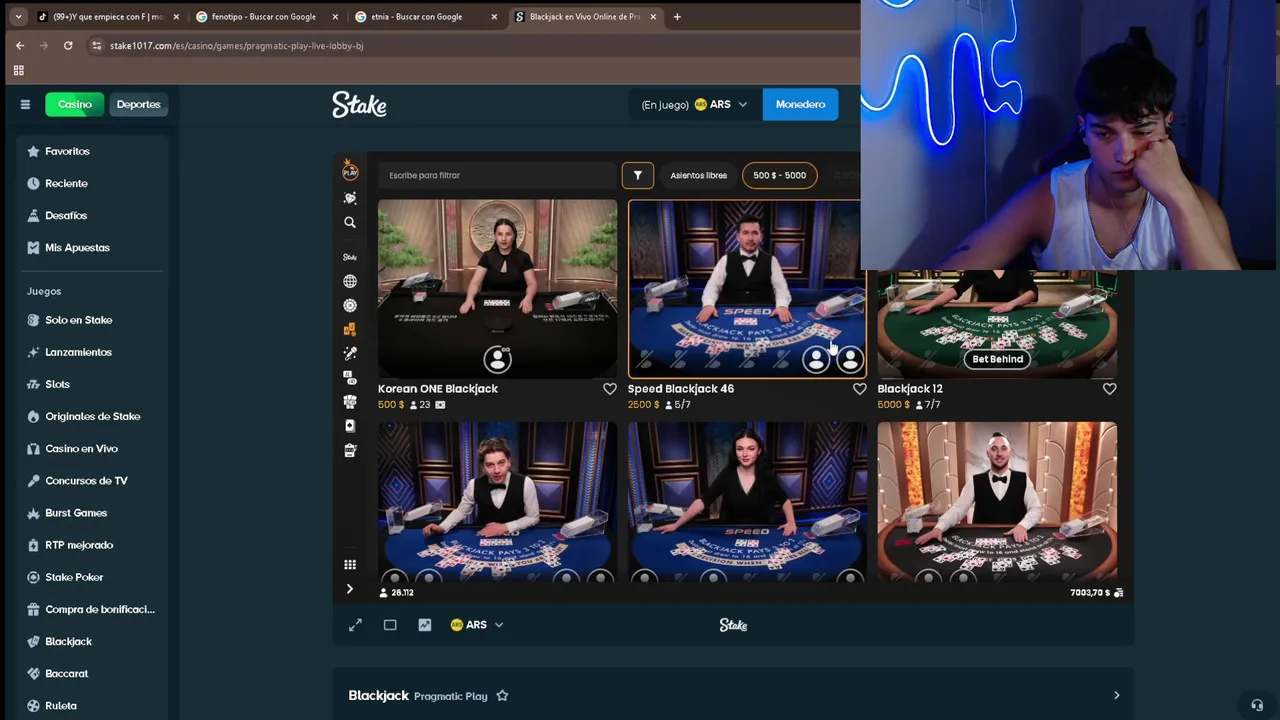Toggle the Asientos libres filter chip

point(698,175)
